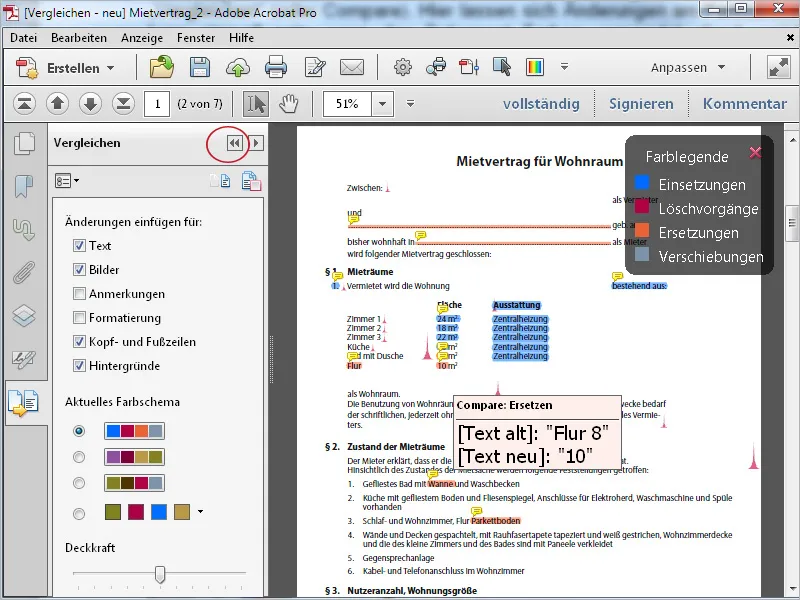The image size is (800, 600).
Task: Open the attachments paperclip sidebar panel
Action: pyautogui.click(x=24, y=272)
